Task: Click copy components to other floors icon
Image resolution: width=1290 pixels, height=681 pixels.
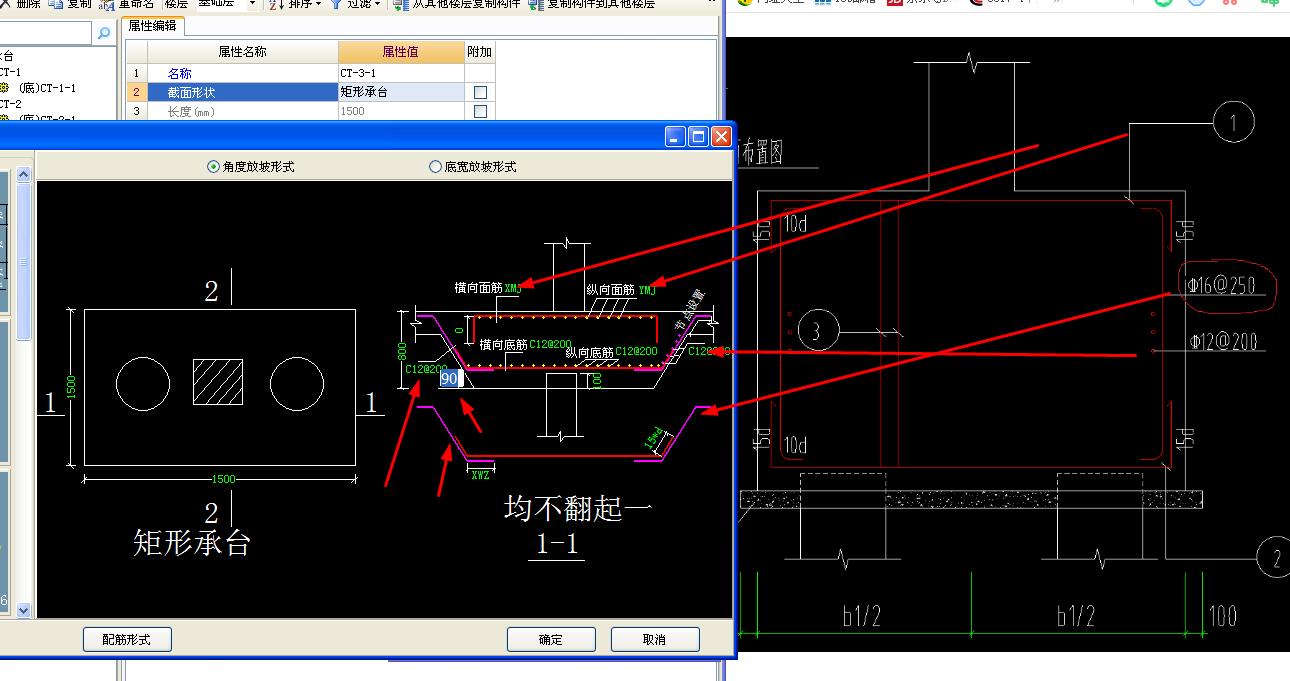Action: (536, 4)
